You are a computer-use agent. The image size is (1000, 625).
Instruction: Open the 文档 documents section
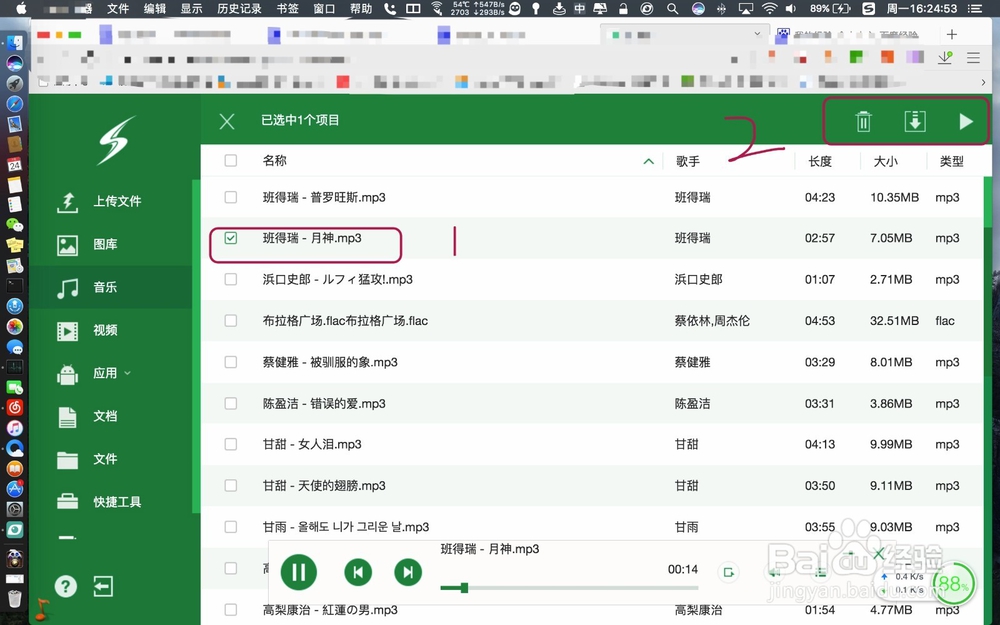point(103,416)
